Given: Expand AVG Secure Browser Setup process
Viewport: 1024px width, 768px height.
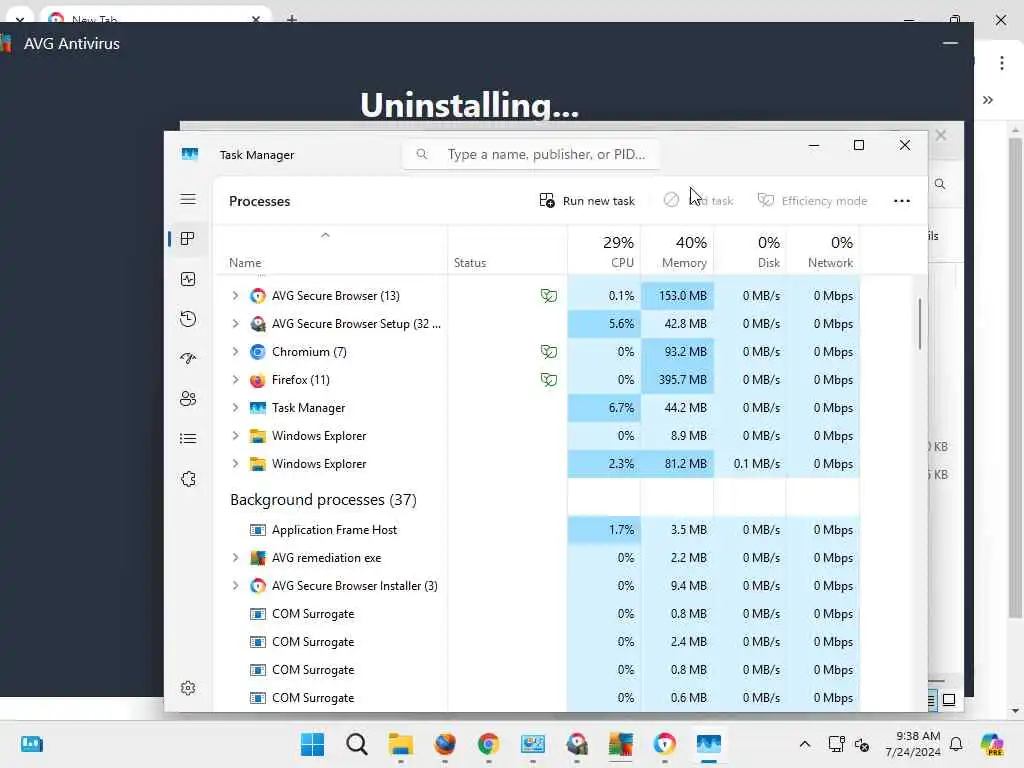Looking at the screenshot, I should [x=235, y=324].
